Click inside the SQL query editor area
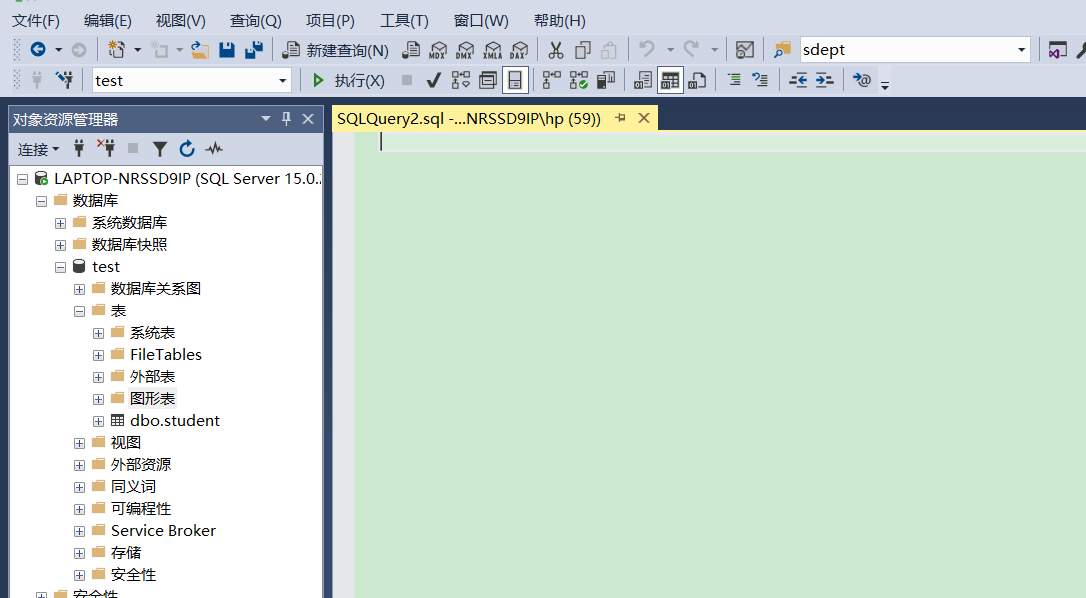This screenshot has height=598, width=1086. tap(719, 364)
